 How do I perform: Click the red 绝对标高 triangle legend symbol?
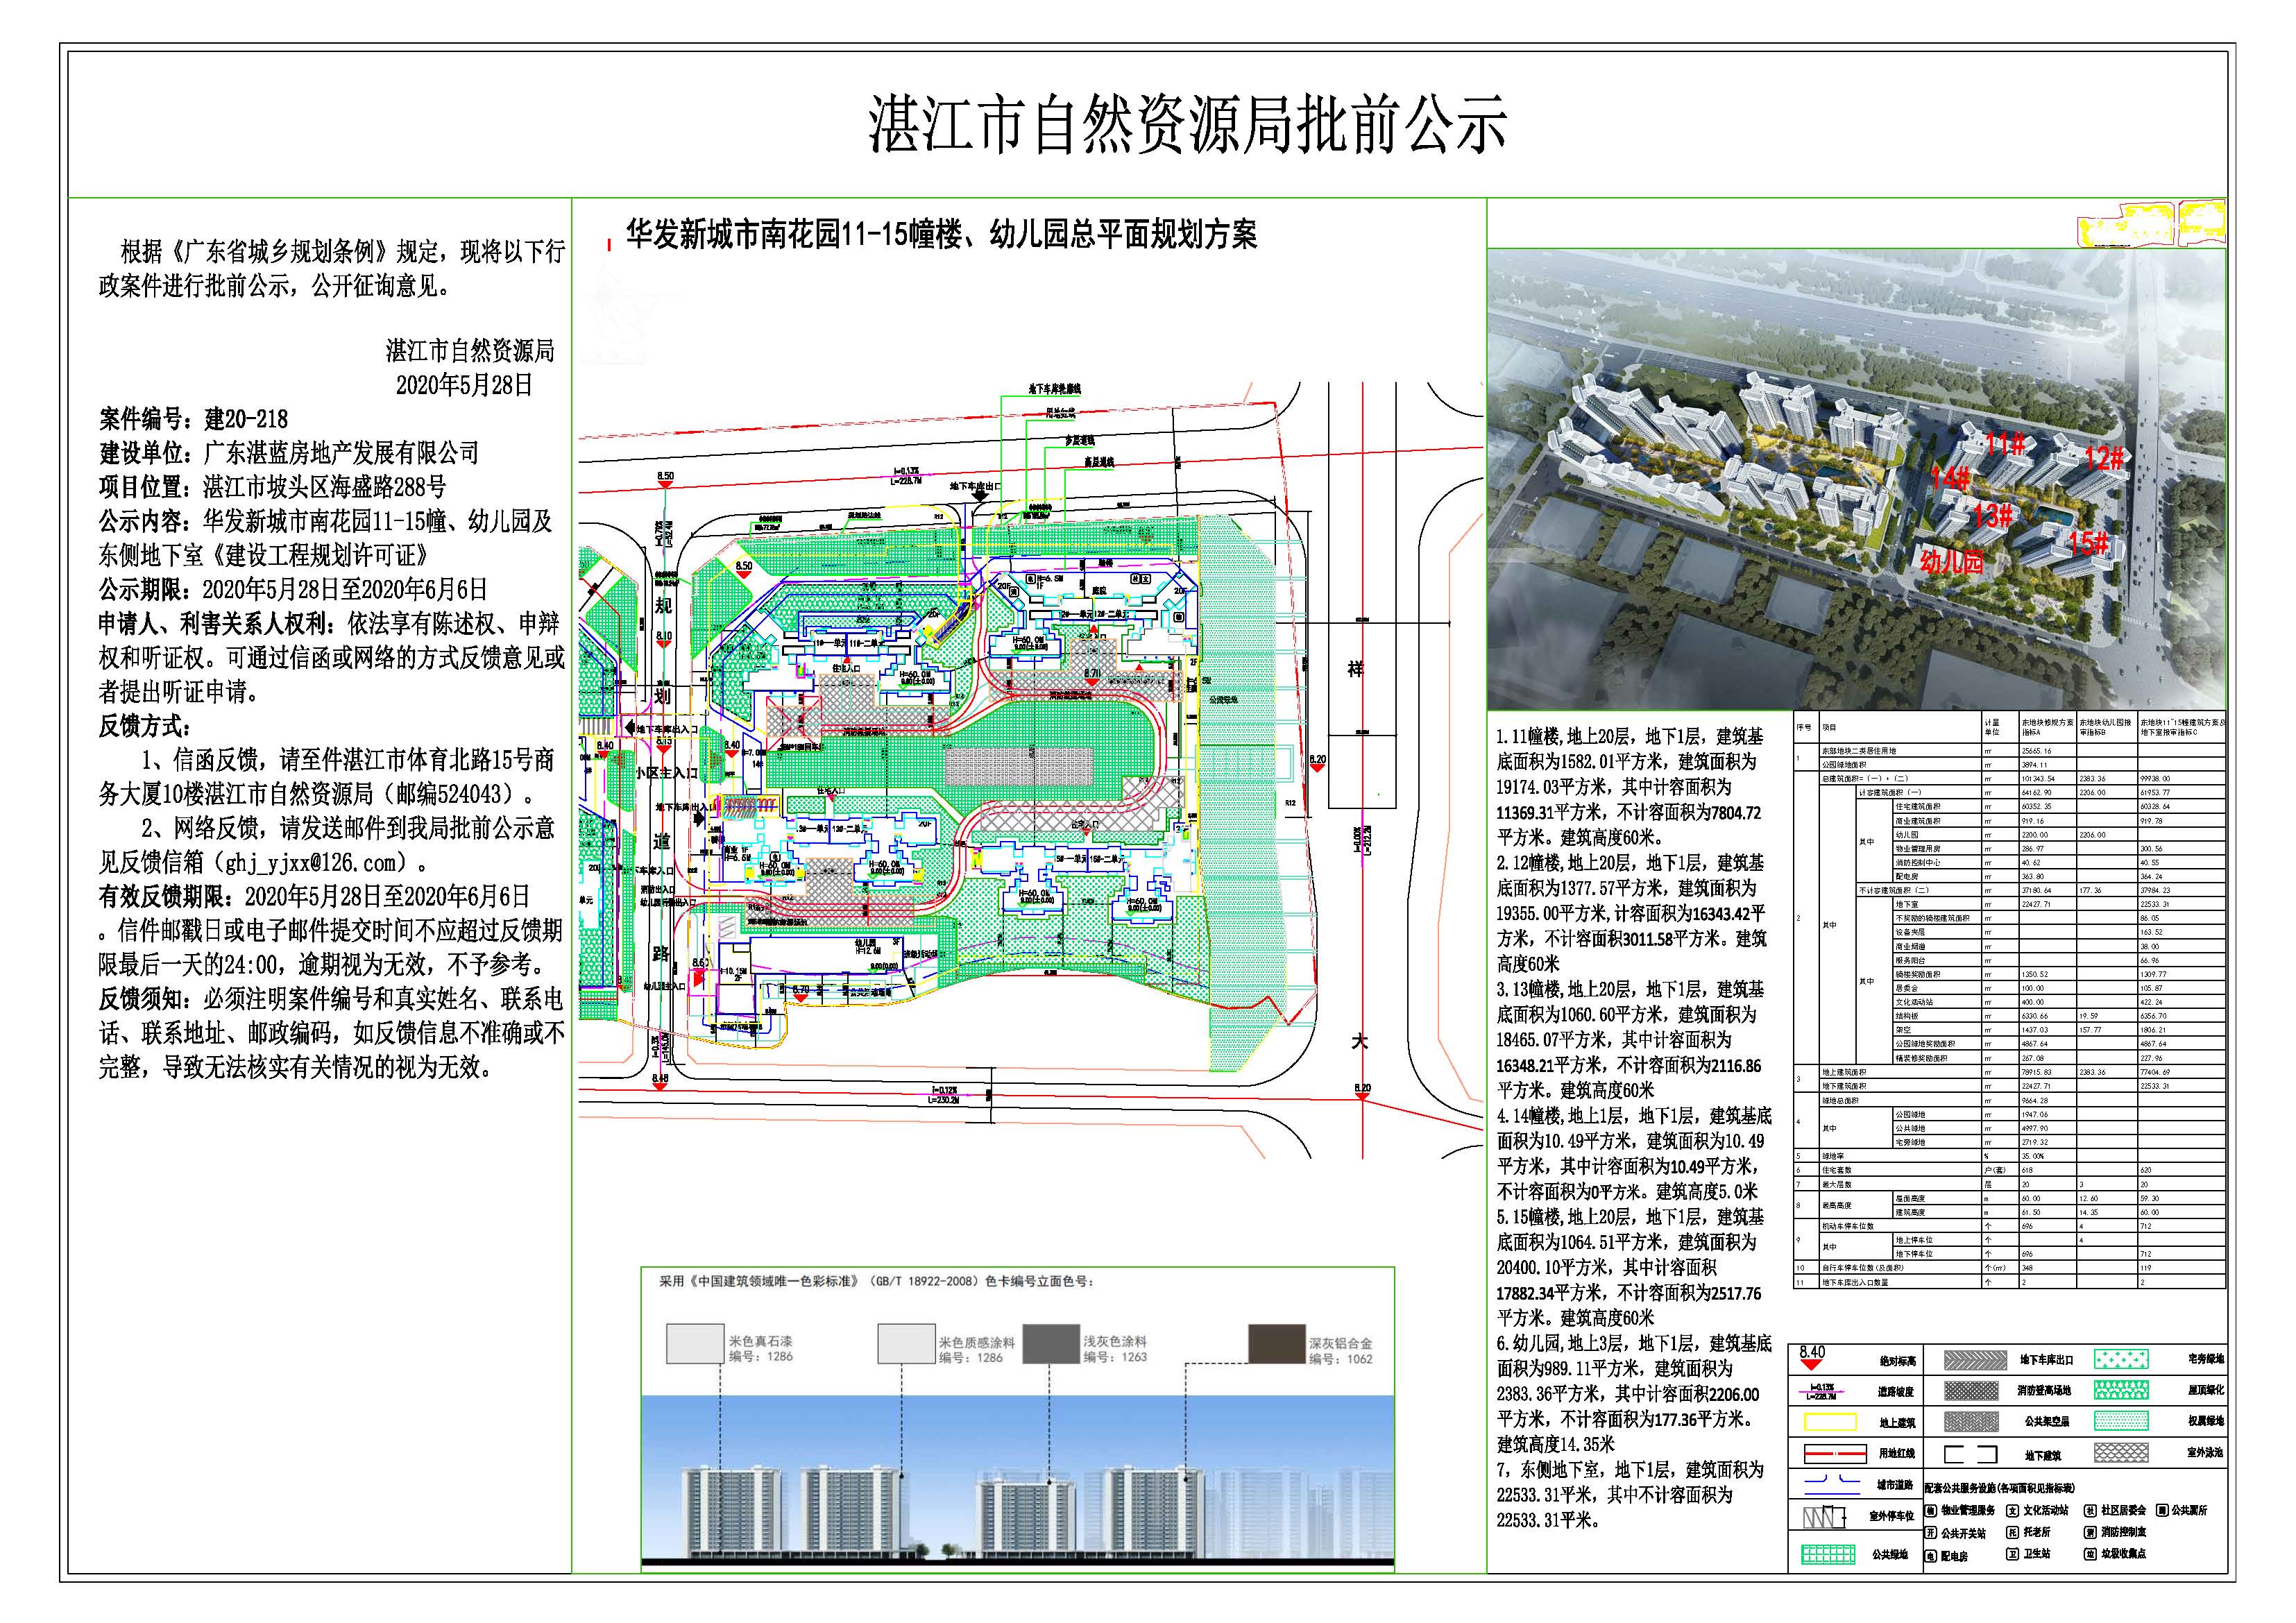point(1812,1364)
